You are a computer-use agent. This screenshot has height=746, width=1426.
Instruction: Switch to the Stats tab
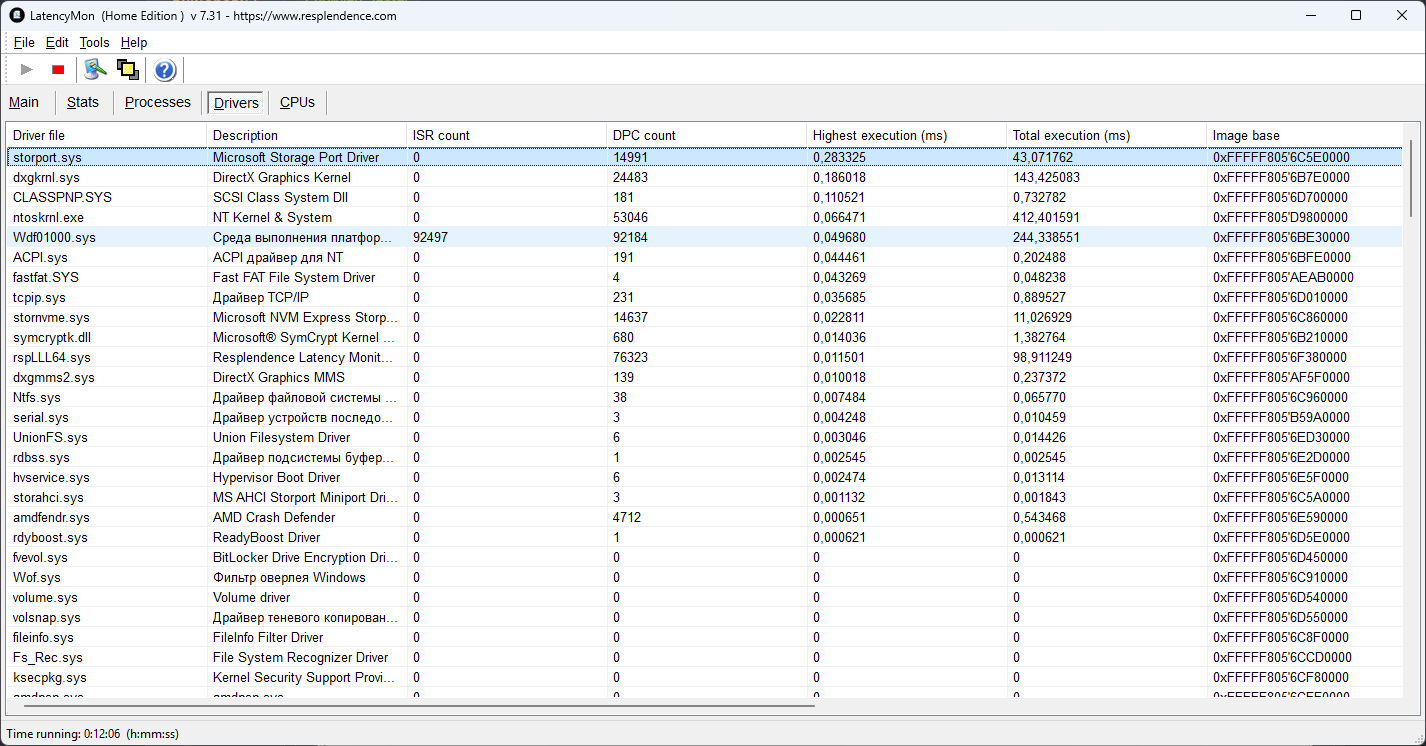(x=83, y=102)
